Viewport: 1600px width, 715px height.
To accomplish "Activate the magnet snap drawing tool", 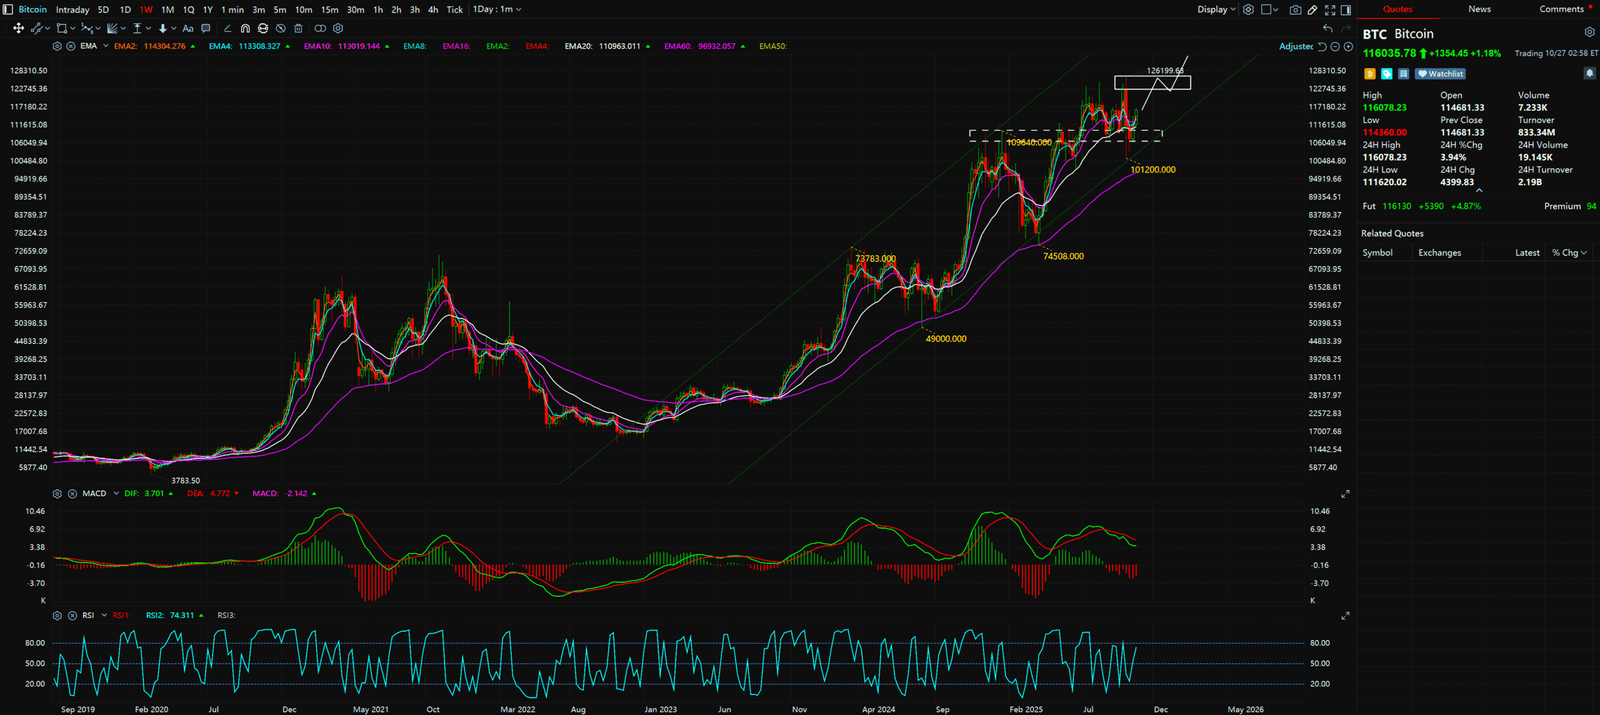I will (245, 29).
